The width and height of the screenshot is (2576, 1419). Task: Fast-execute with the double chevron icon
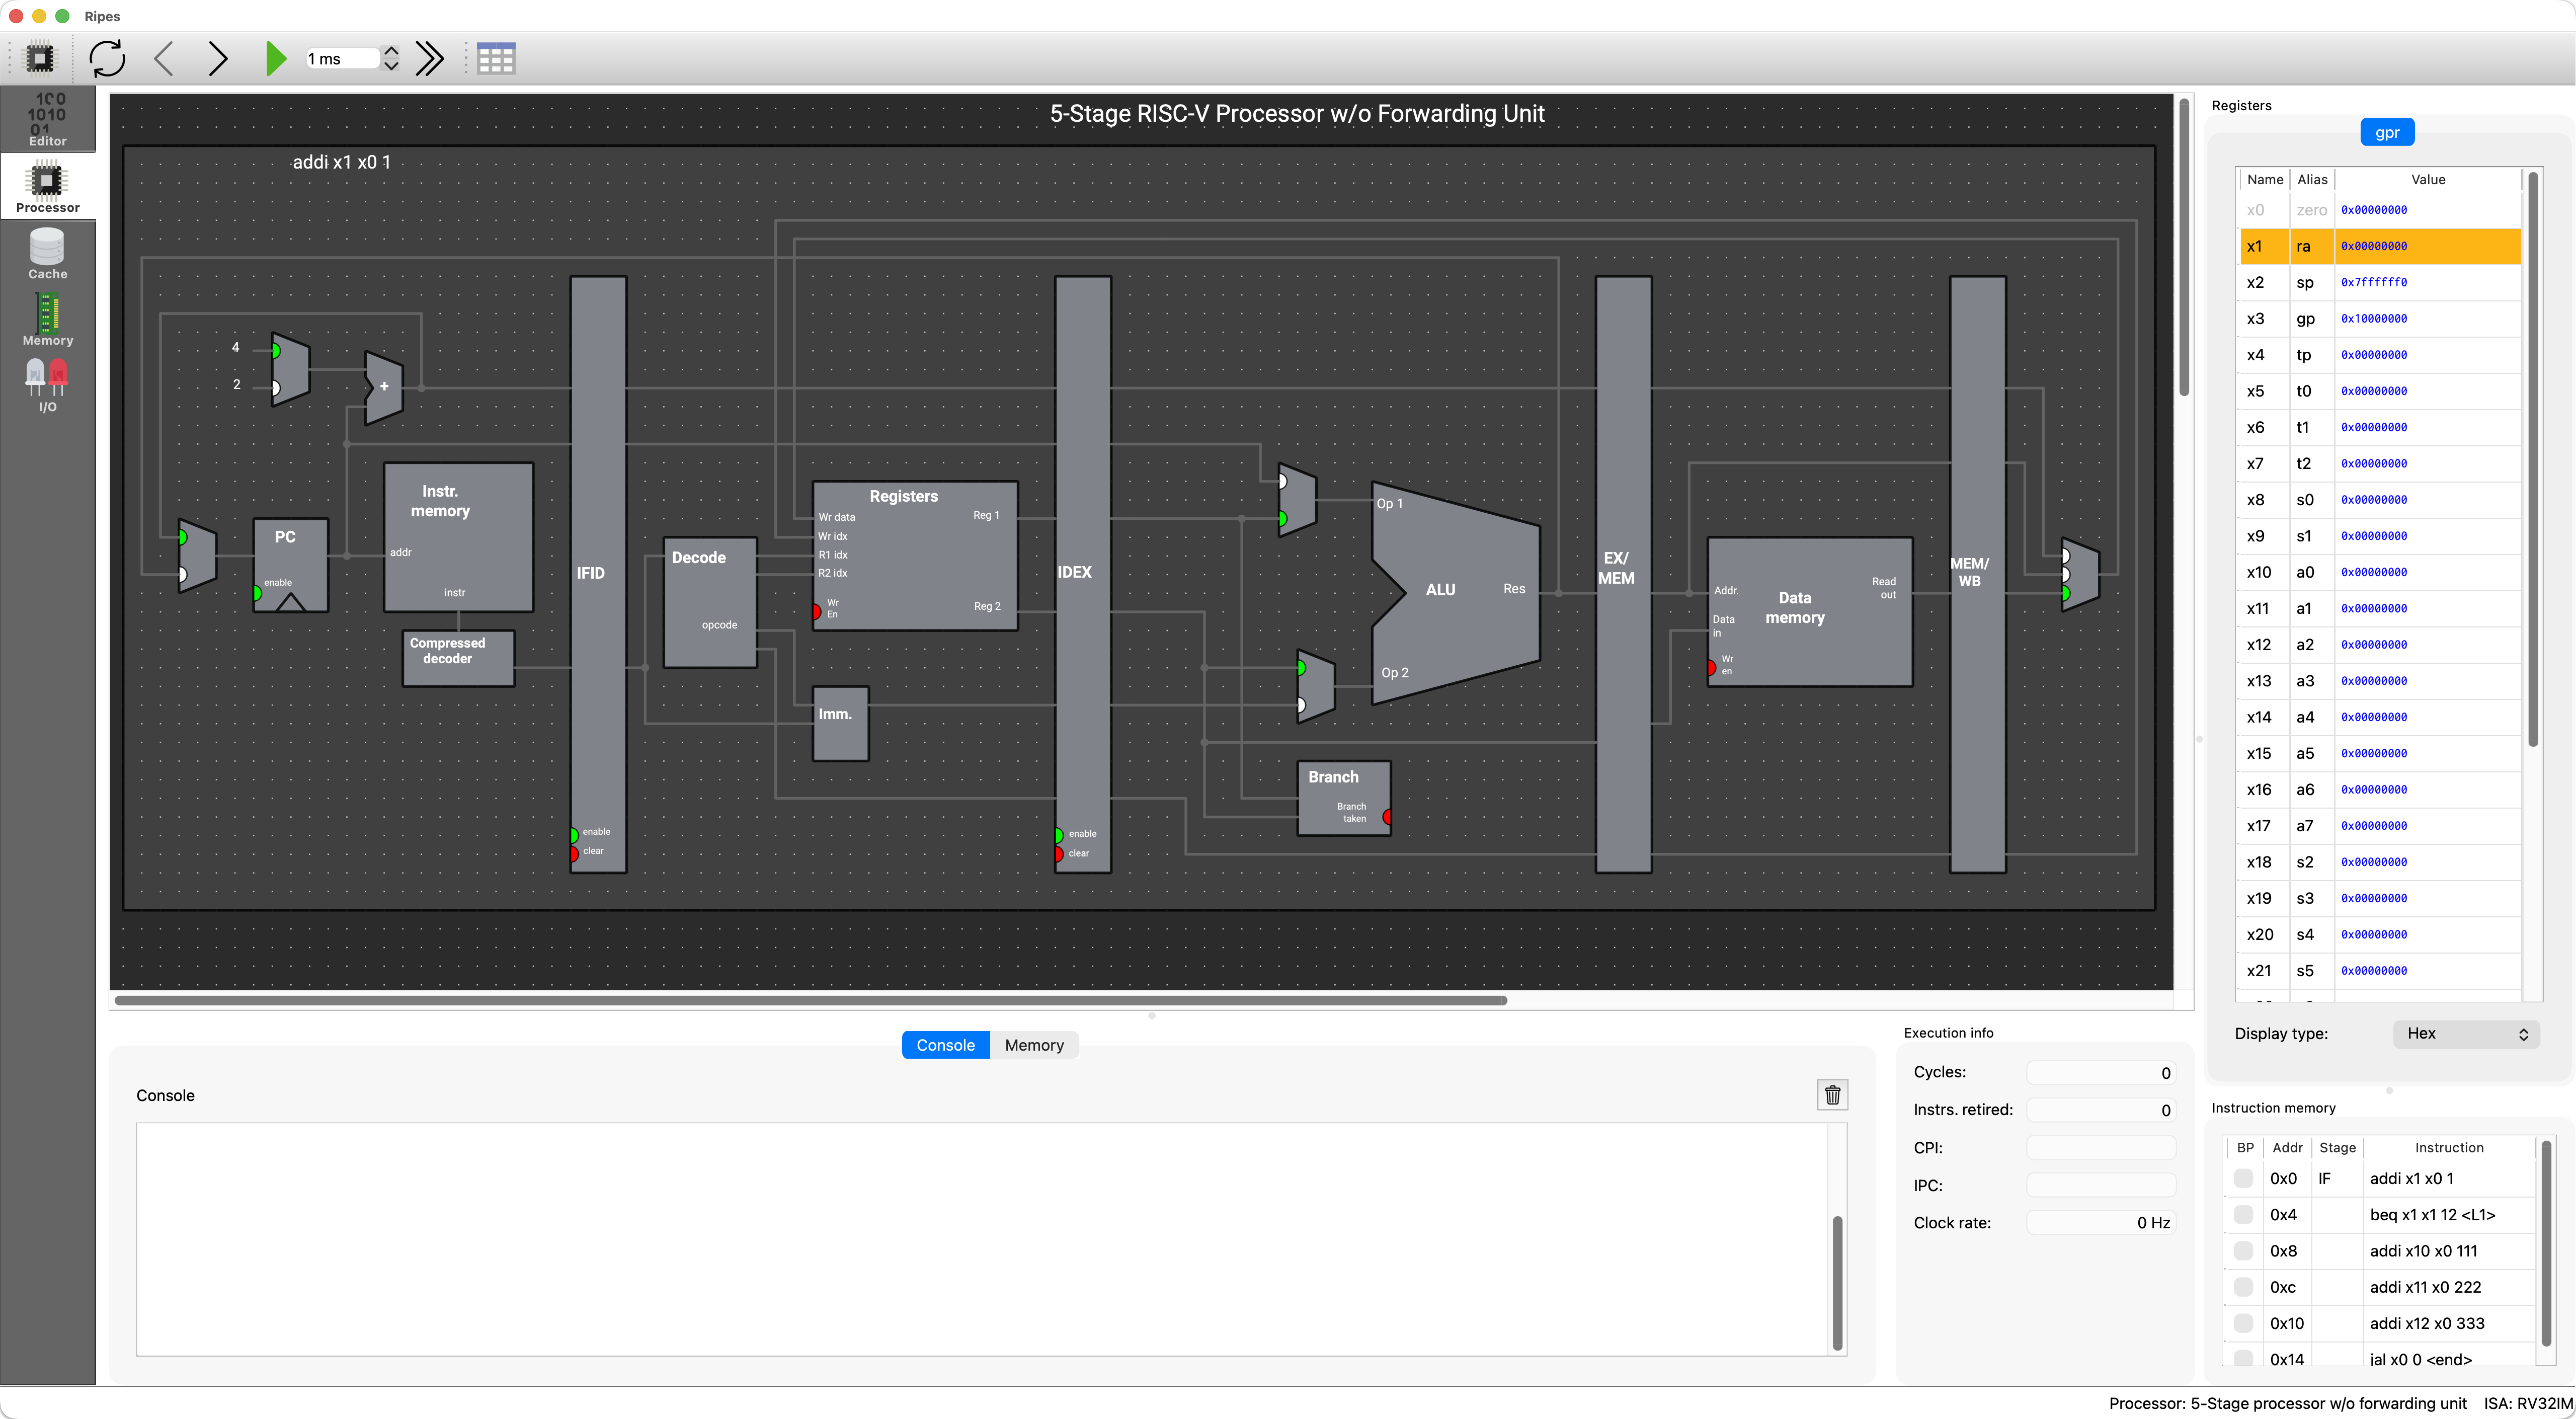430,58
